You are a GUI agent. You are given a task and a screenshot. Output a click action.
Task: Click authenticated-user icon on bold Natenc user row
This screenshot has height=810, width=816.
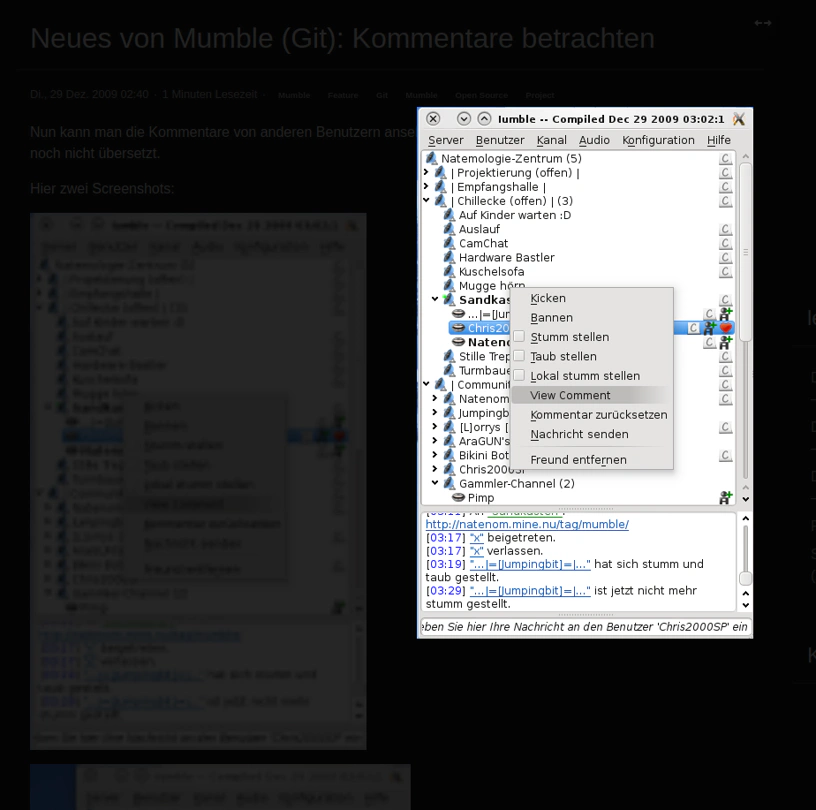click(725, 342)
